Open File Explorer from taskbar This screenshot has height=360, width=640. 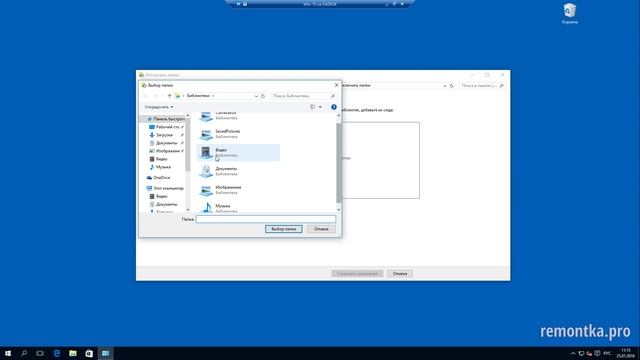click(x=73, y=353)
